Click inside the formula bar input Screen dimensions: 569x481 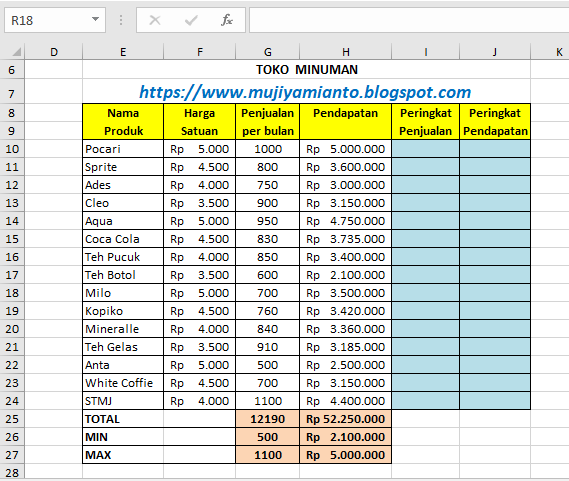pos(409,20)
